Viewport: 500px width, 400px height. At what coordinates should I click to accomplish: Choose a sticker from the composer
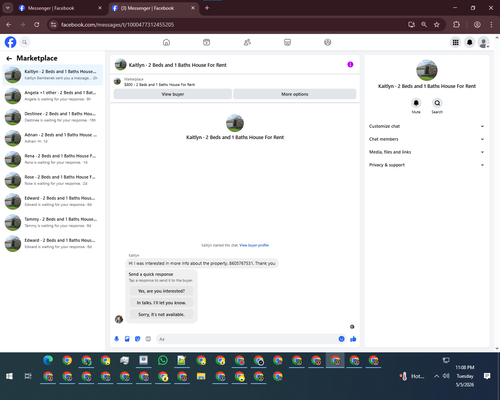(138, 339)
